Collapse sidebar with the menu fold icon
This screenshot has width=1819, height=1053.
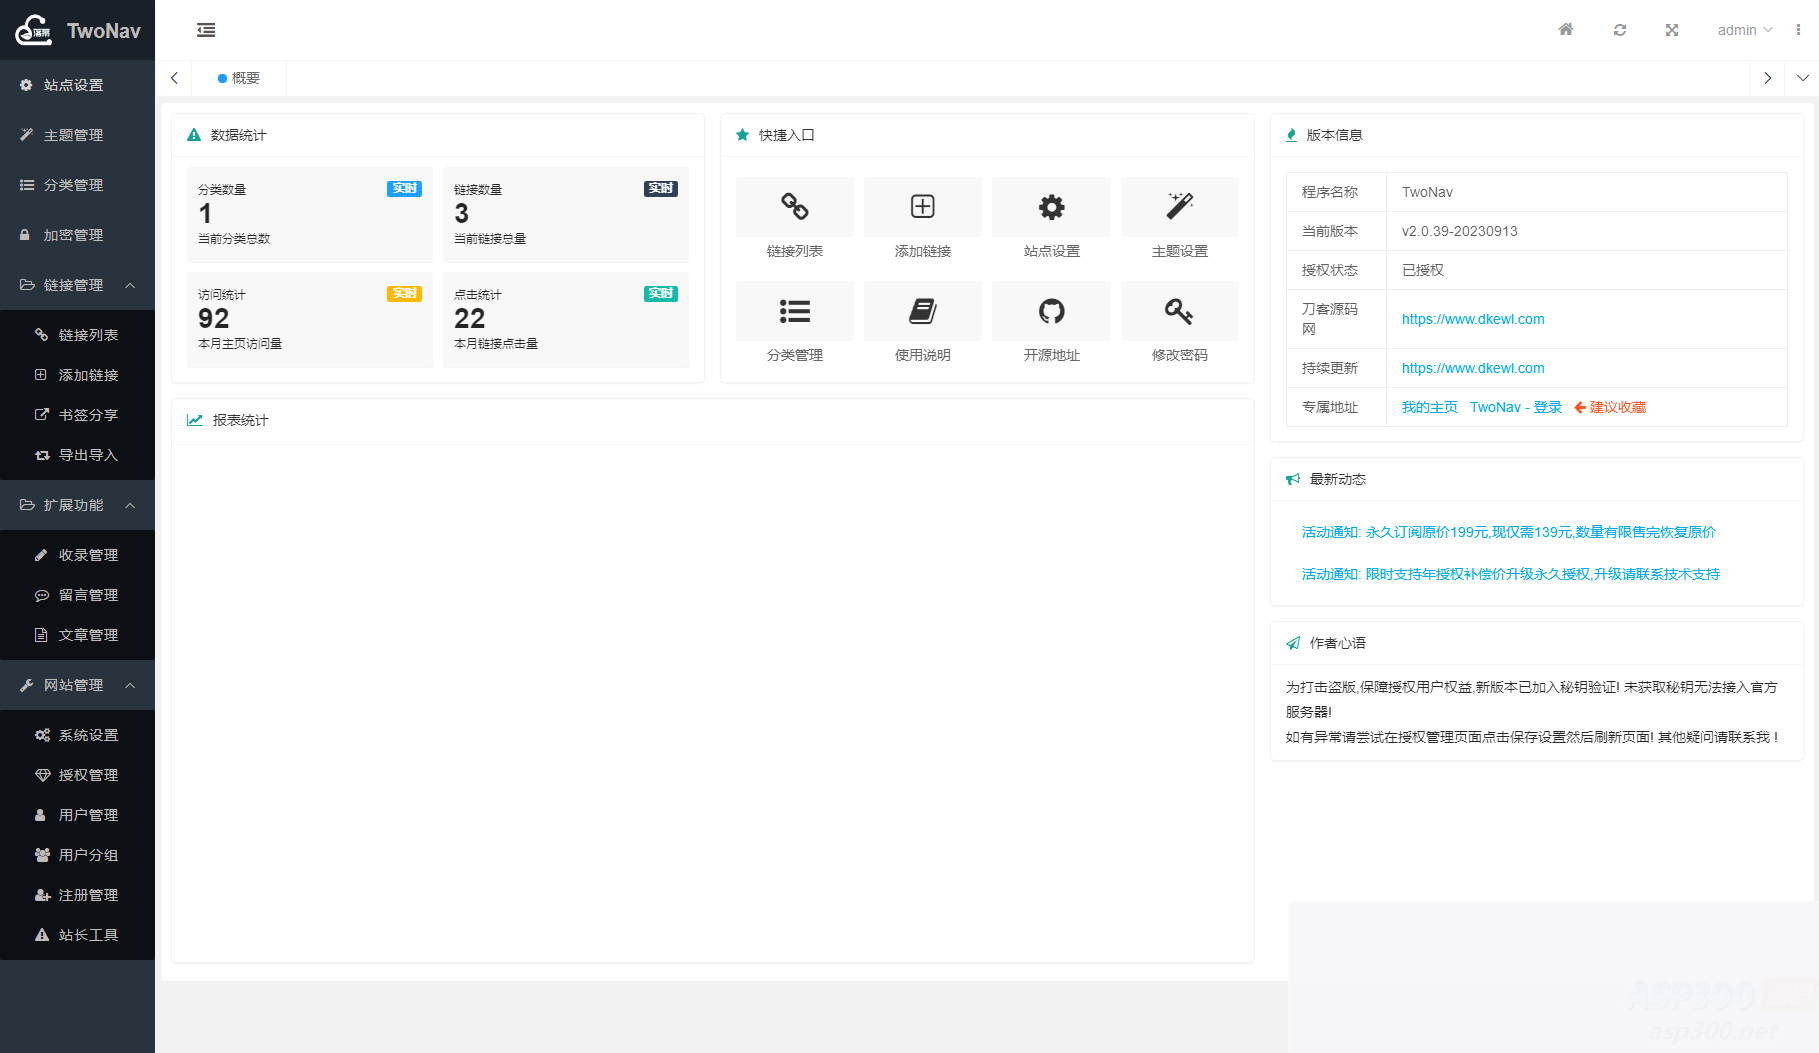point(206,30)
